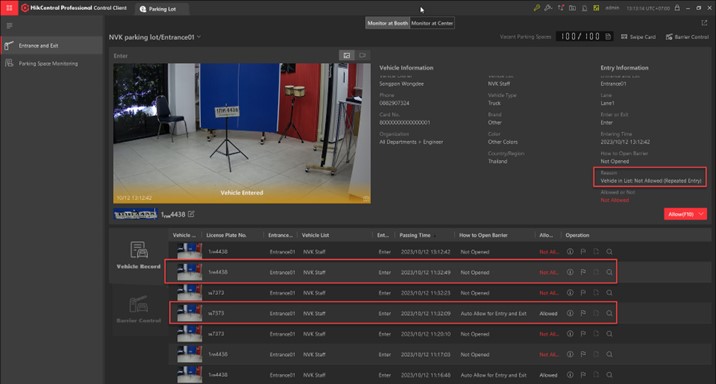Expand the Allow(F10) button dropdown arrow

tap(701, 214)
